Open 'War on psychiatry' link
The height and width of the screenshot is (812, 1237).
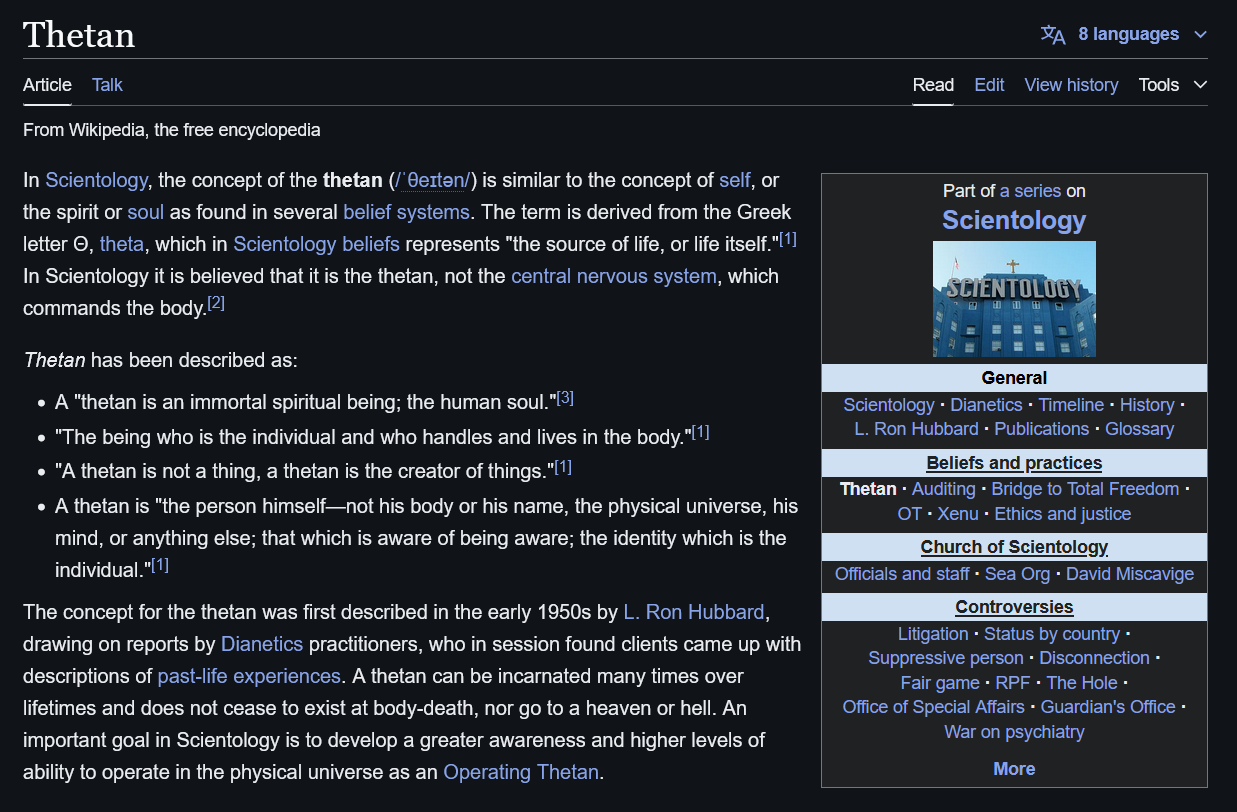[1014, 732]
